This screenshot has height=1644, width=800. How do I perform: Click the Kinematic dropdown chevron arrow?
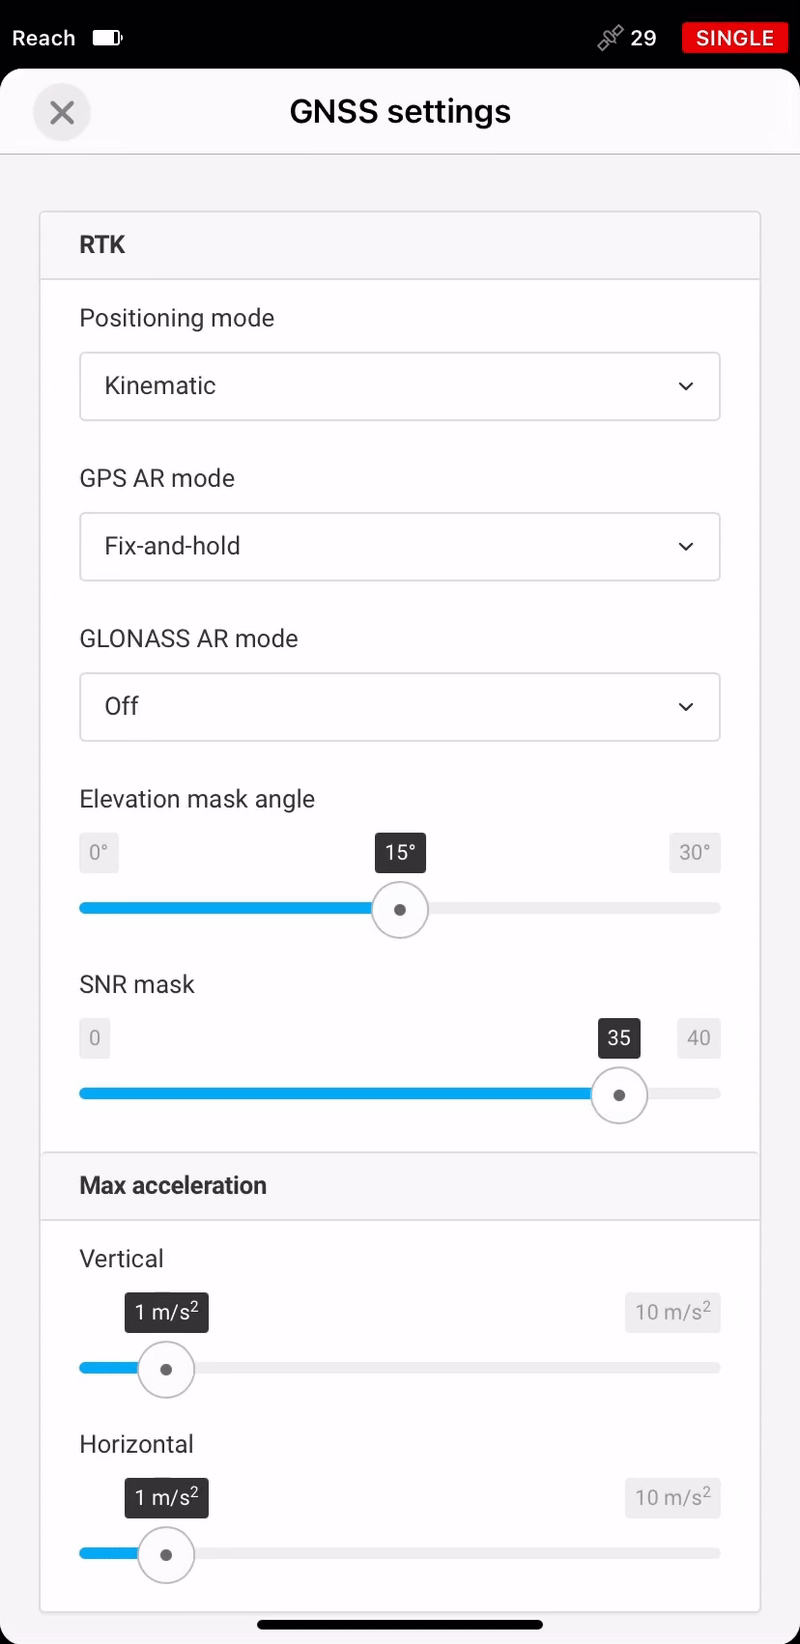(x=686, y=386)
